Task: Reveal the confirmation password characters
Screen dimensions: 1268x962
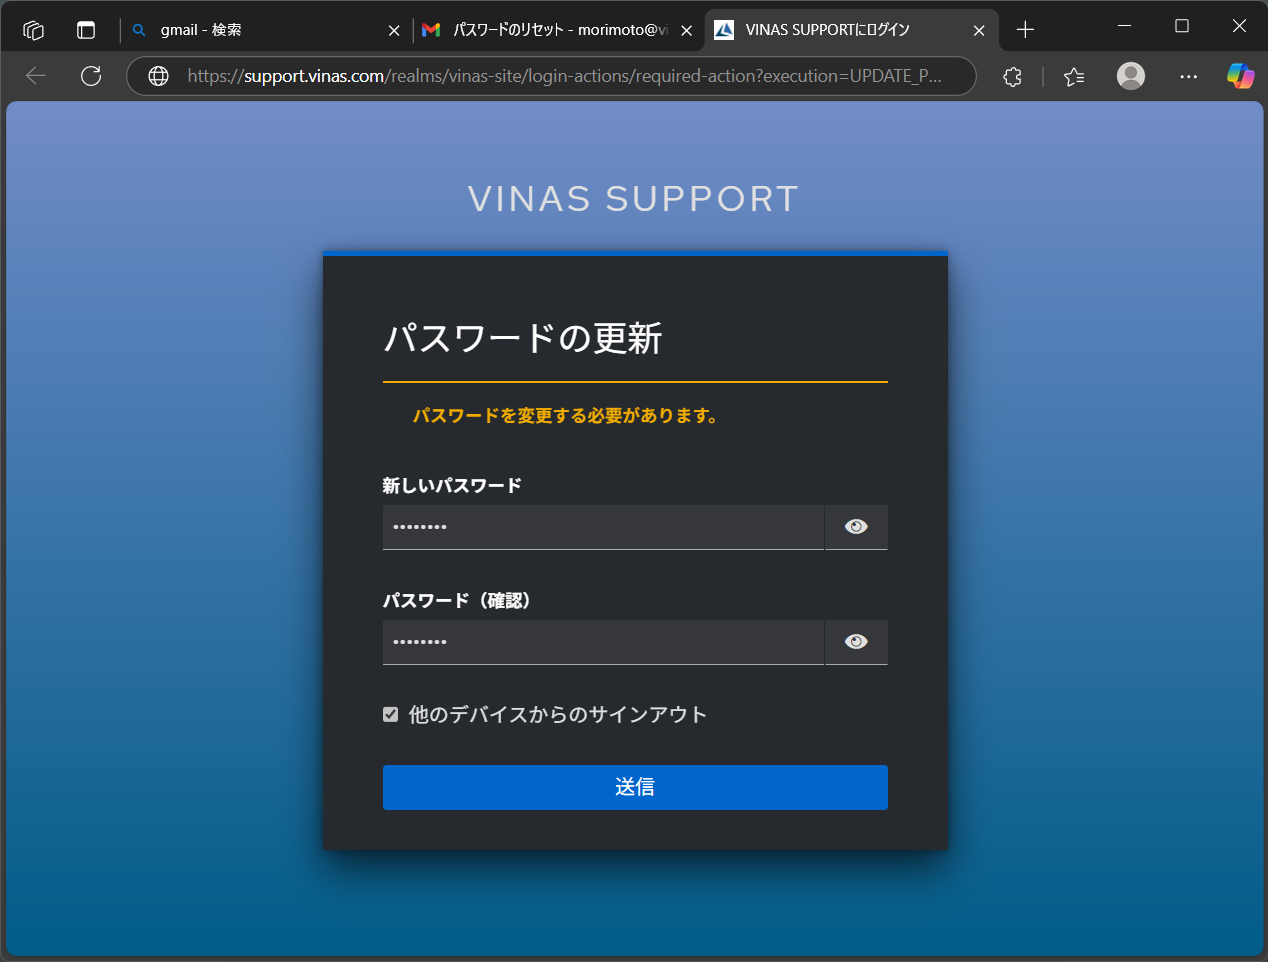Action: (856, 642)
